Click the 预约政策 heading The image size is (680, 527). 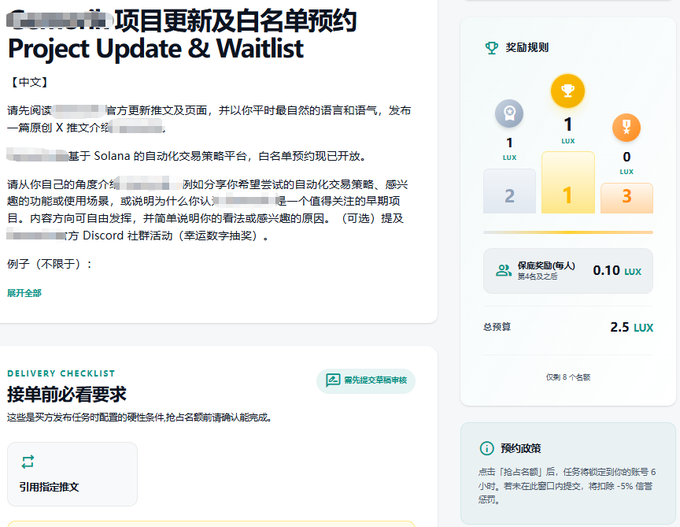(520, 448)
